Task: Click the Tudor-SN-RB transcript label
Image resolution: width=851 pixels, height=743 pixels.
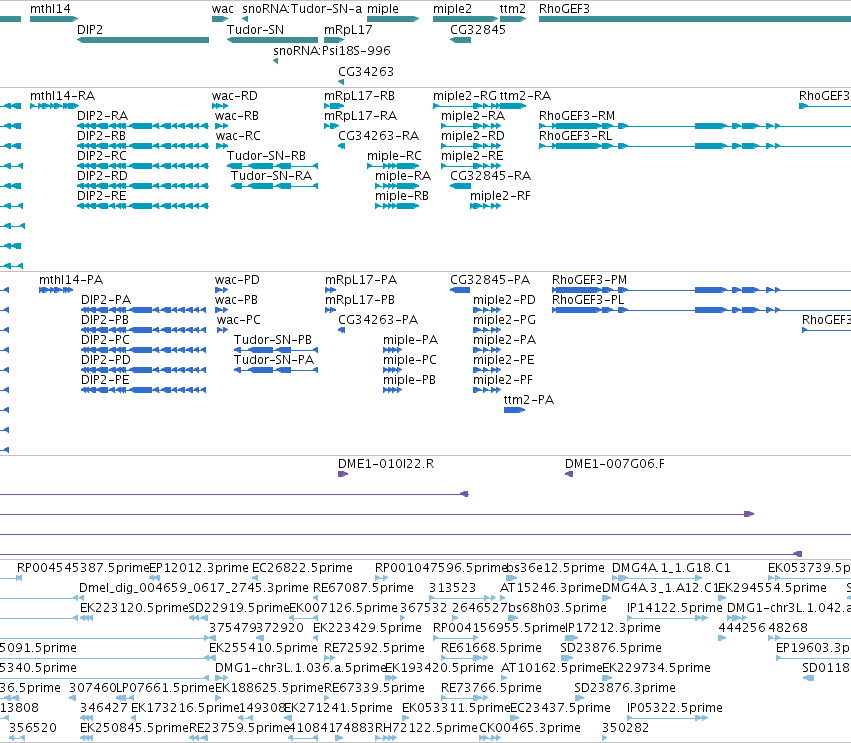Action: point(266,156)
